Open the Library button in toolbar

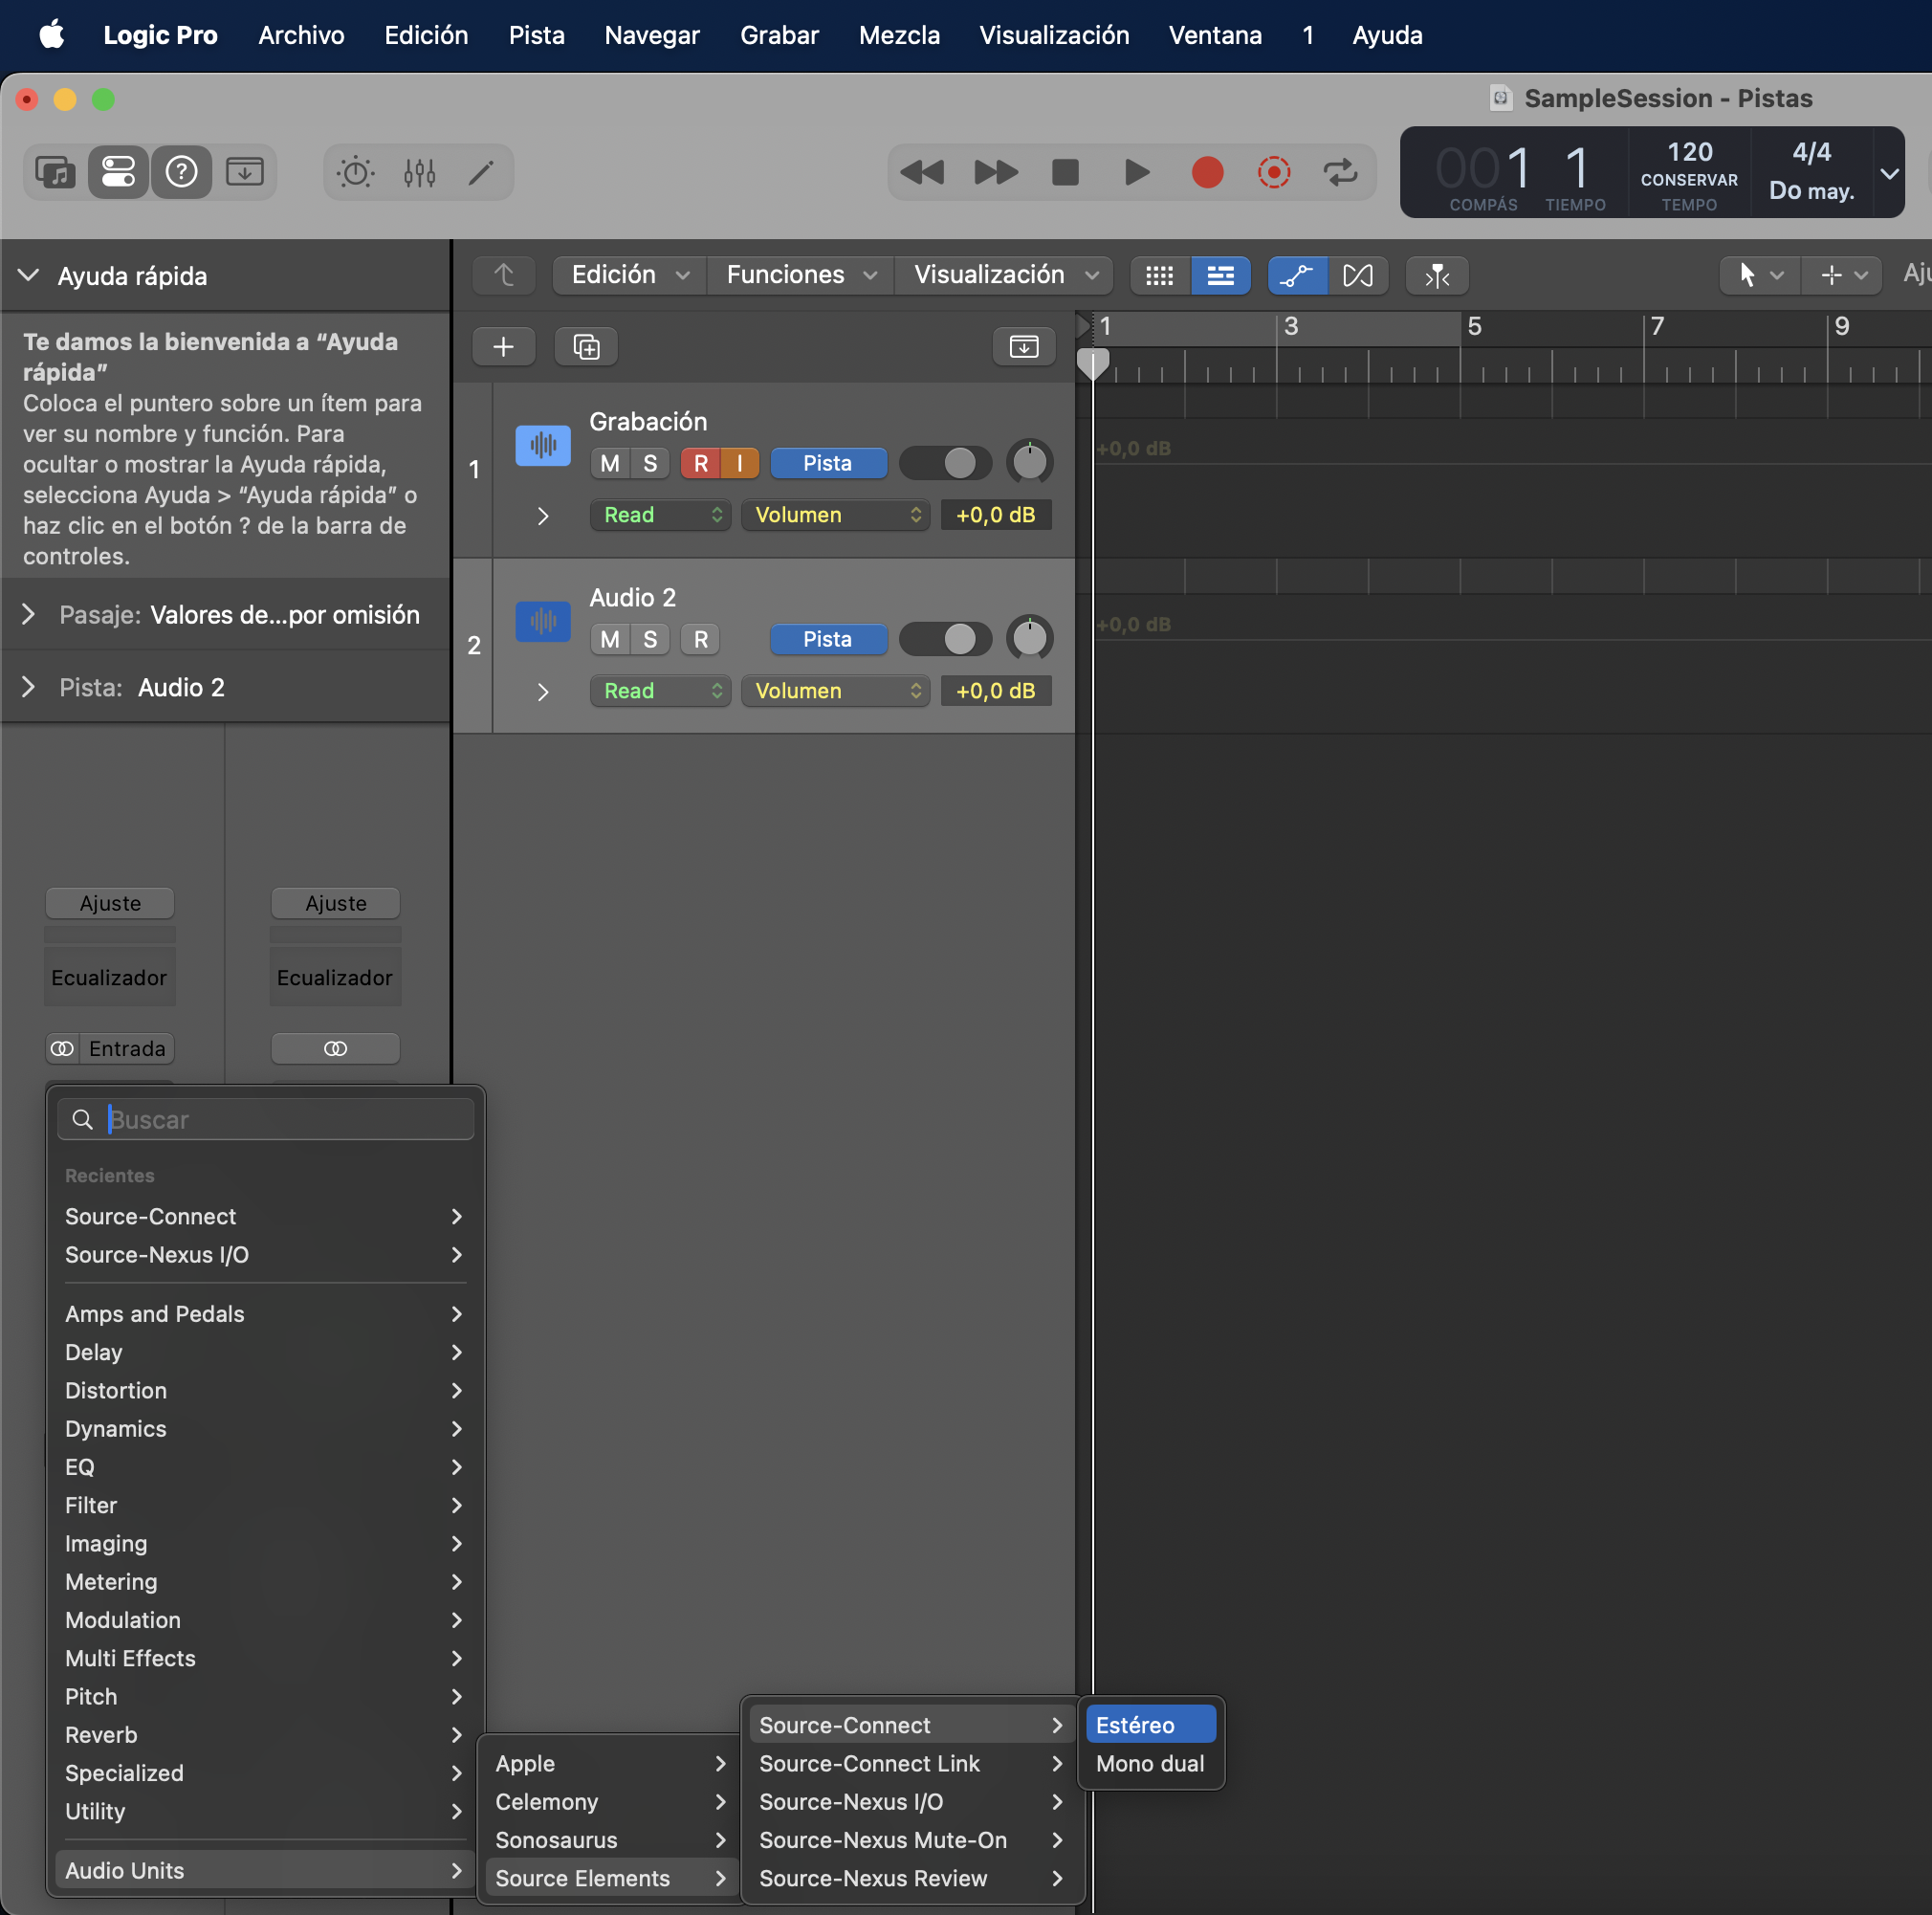tap(55, 172)
